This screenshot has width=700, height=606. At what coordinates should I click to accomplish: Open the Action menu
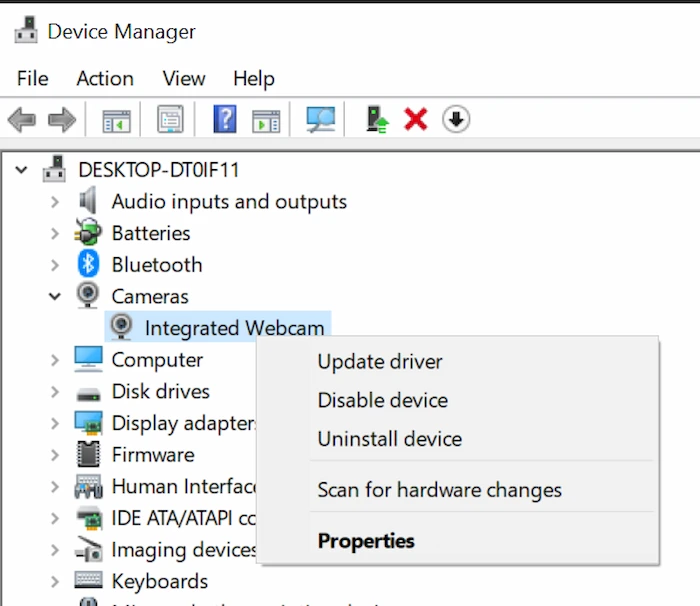click(105, 79)
